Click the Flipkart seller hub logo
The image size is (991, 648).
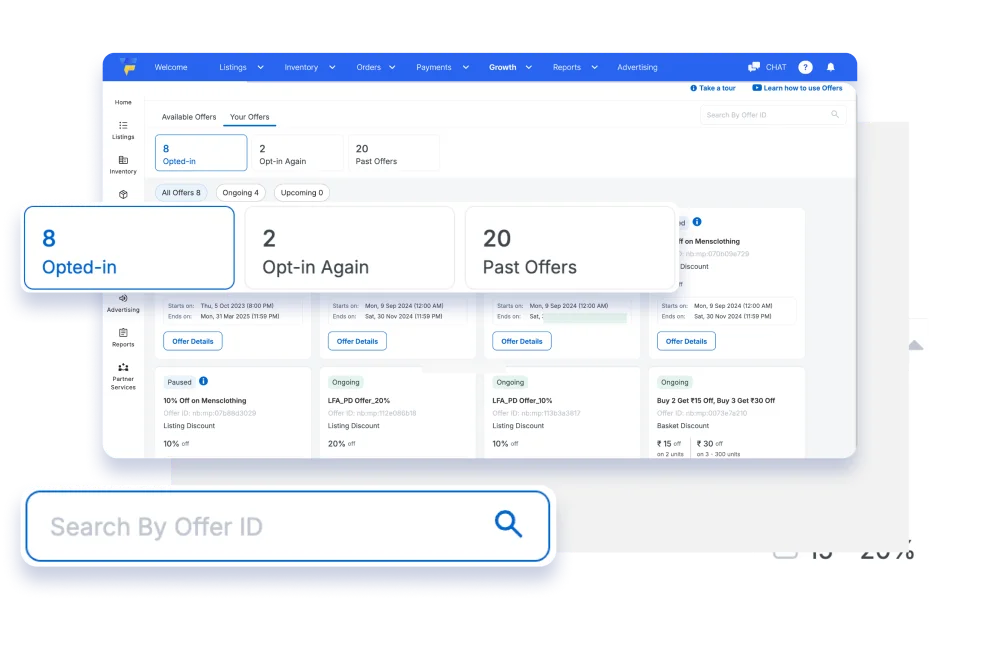[x=127, y=66]
